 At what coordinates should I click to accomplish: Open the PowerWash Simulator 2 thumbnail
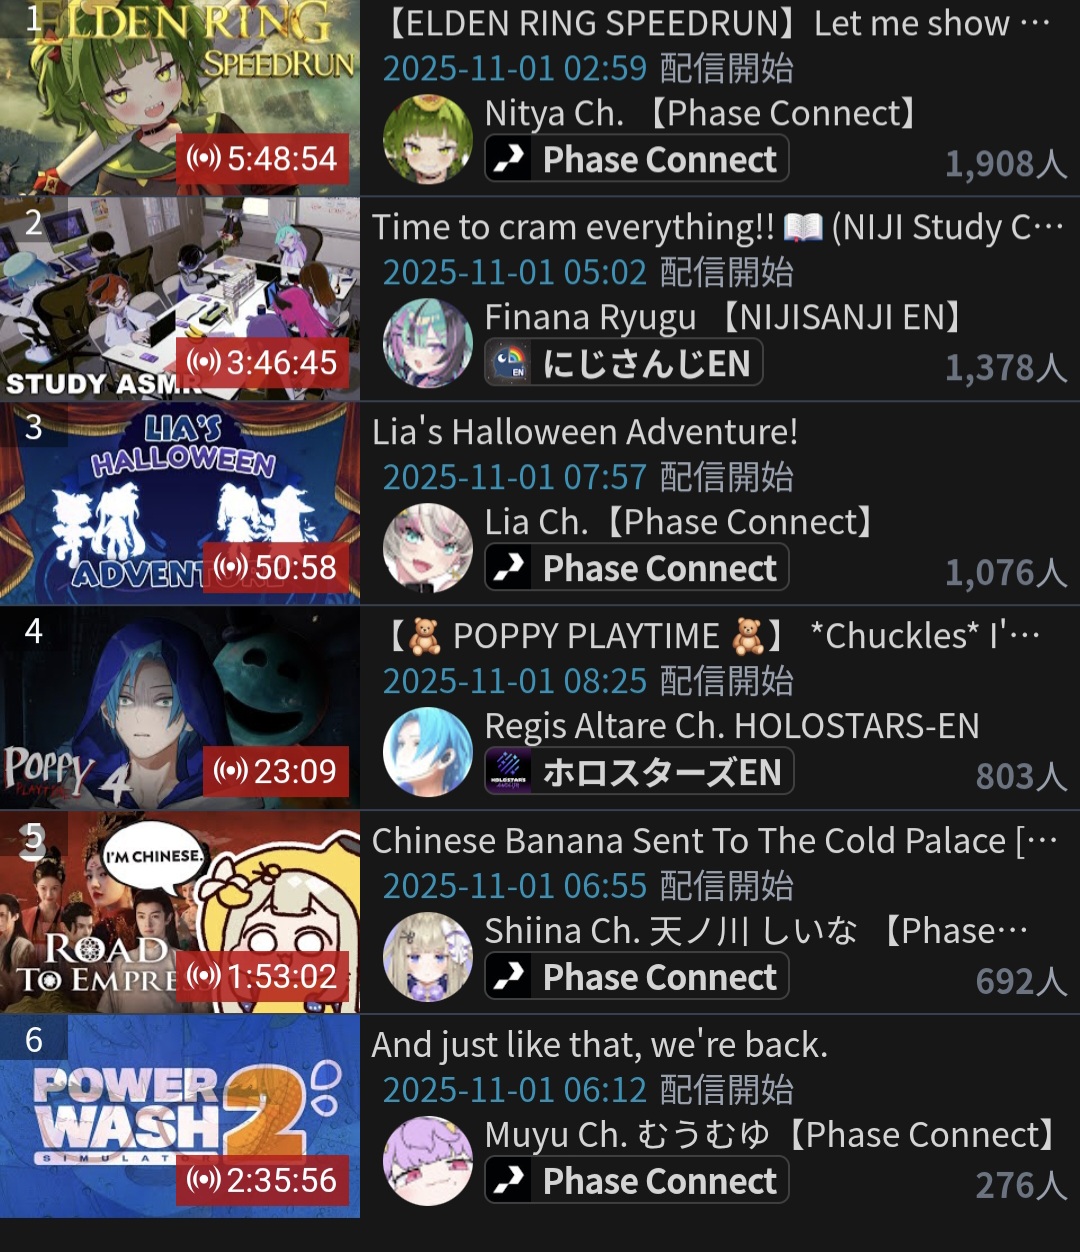[180, 1116]
